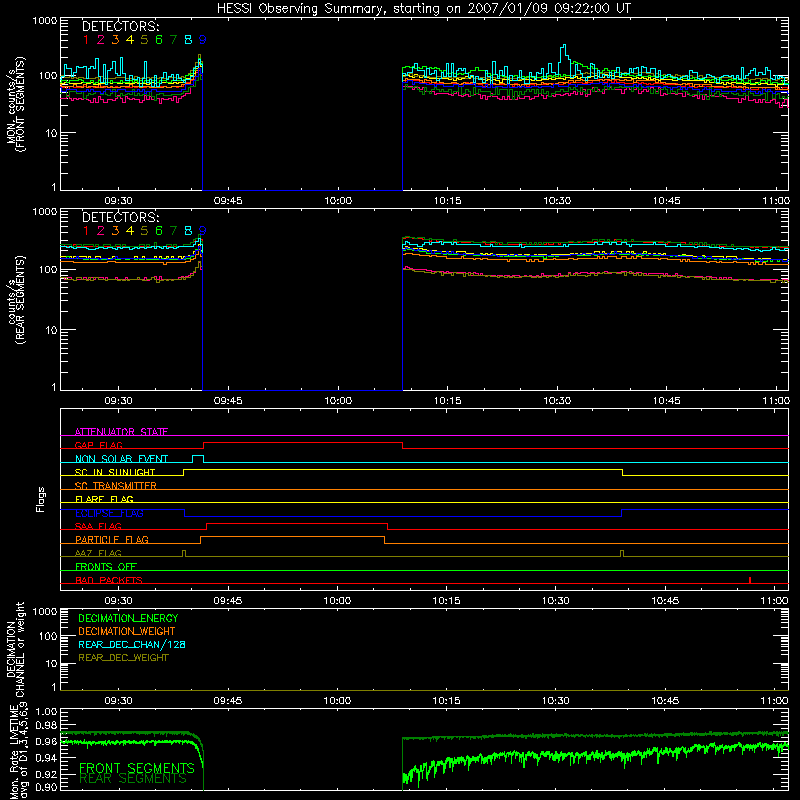Click 09:30 tick under the flags panel
Viewport: 800px width, 800px height.
click(x=118, y=601)
